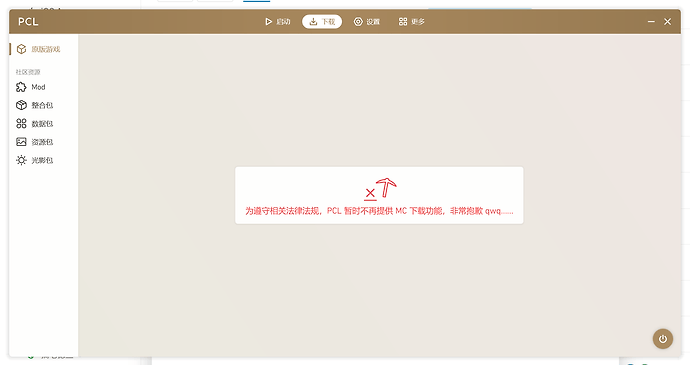Select 原版游戏 in the sidebar
The image size is (690, 365).
tap(44, 49)
